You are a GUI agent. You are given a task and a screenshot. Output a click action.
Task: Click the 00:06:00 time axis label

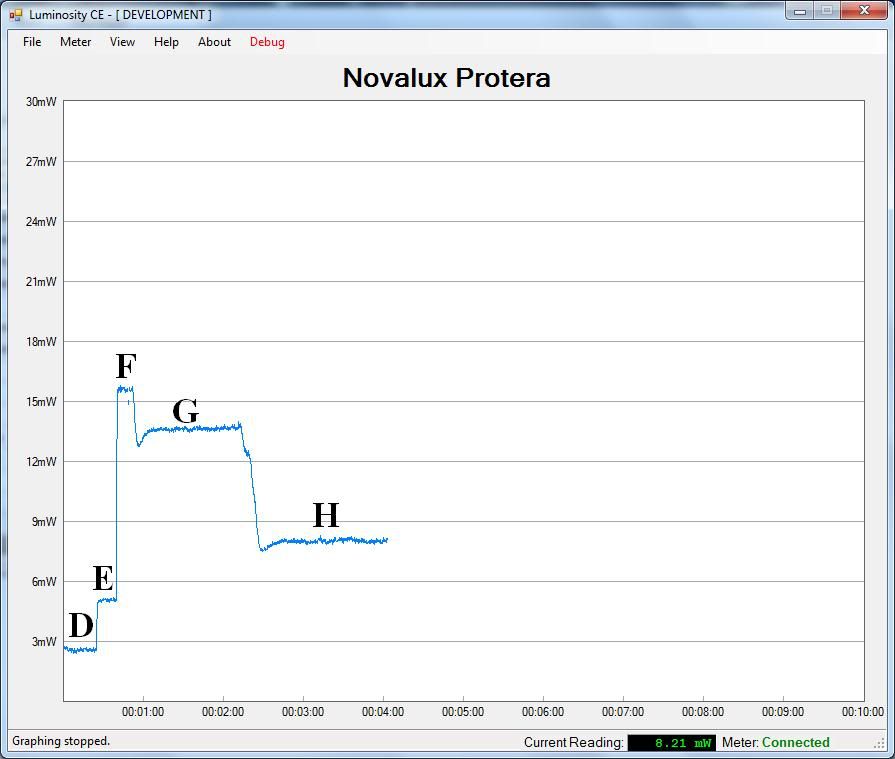click(x=543, y=712)
